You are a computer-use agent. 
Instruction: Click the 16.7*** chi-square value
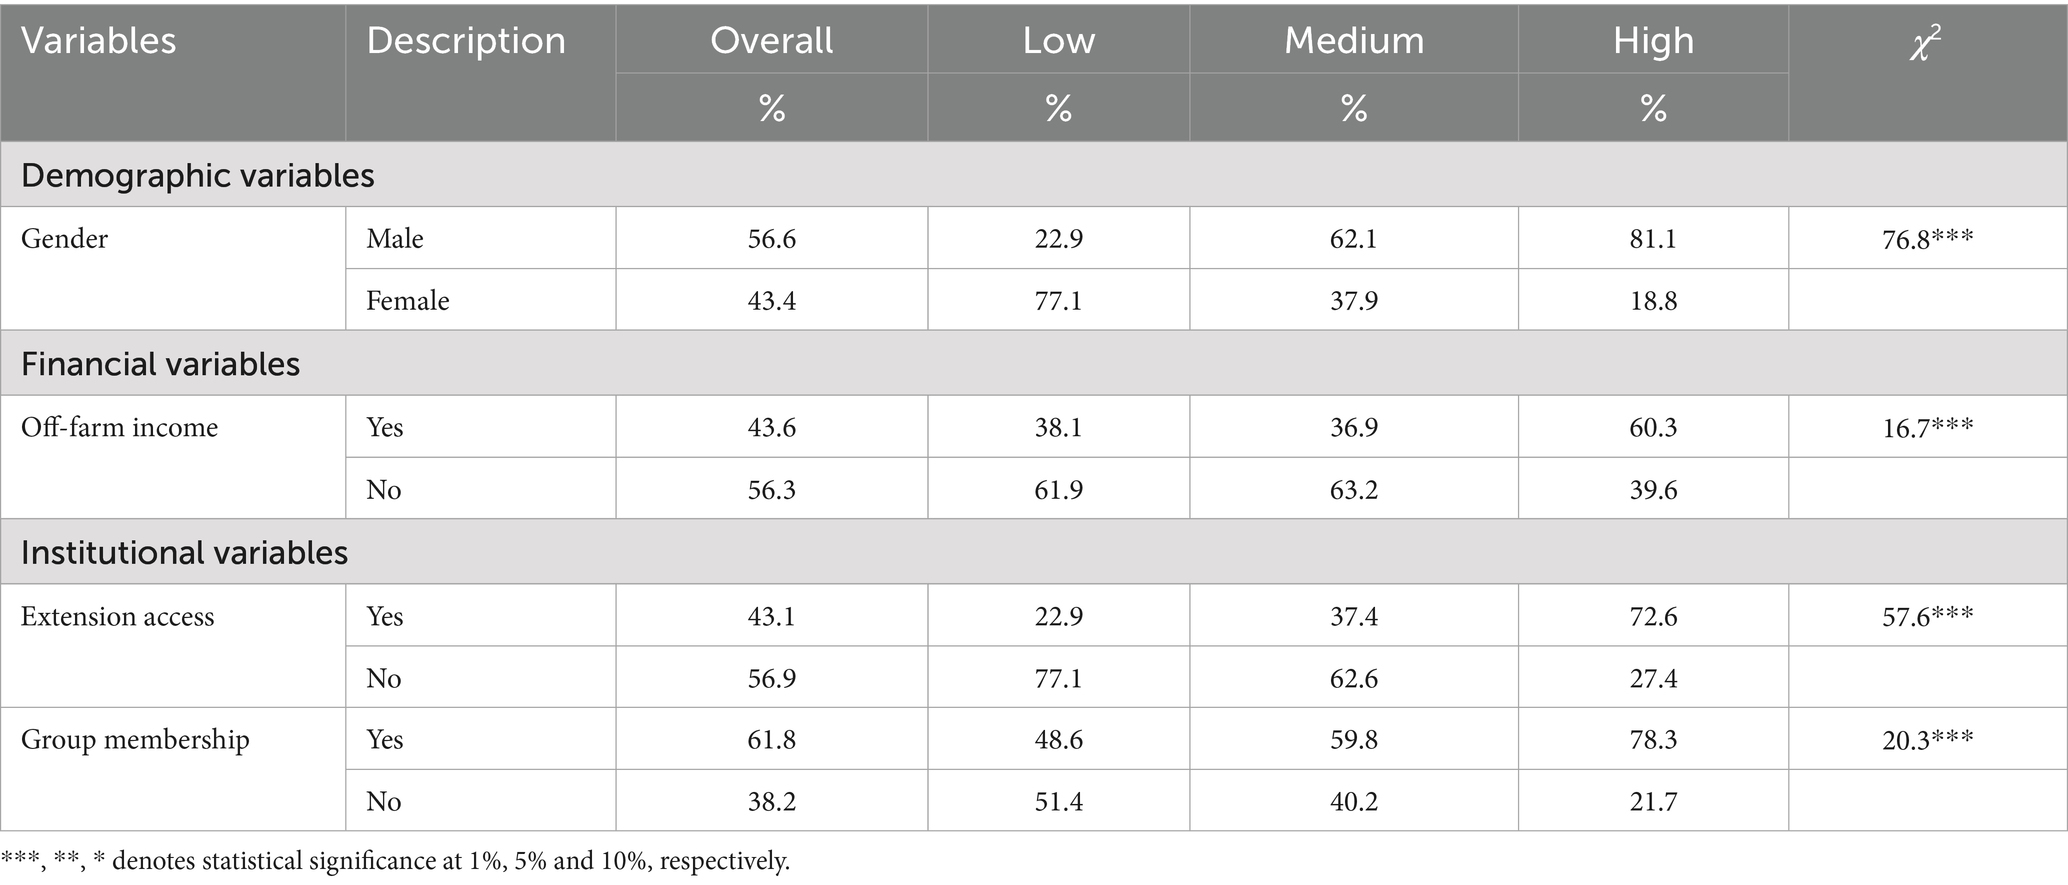[x=1927, y=428]
